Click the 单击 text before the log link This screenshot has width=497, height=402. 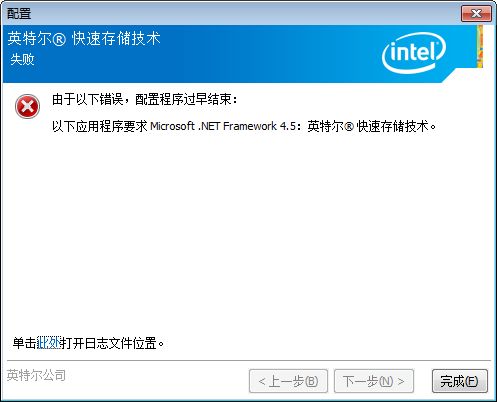25,343
